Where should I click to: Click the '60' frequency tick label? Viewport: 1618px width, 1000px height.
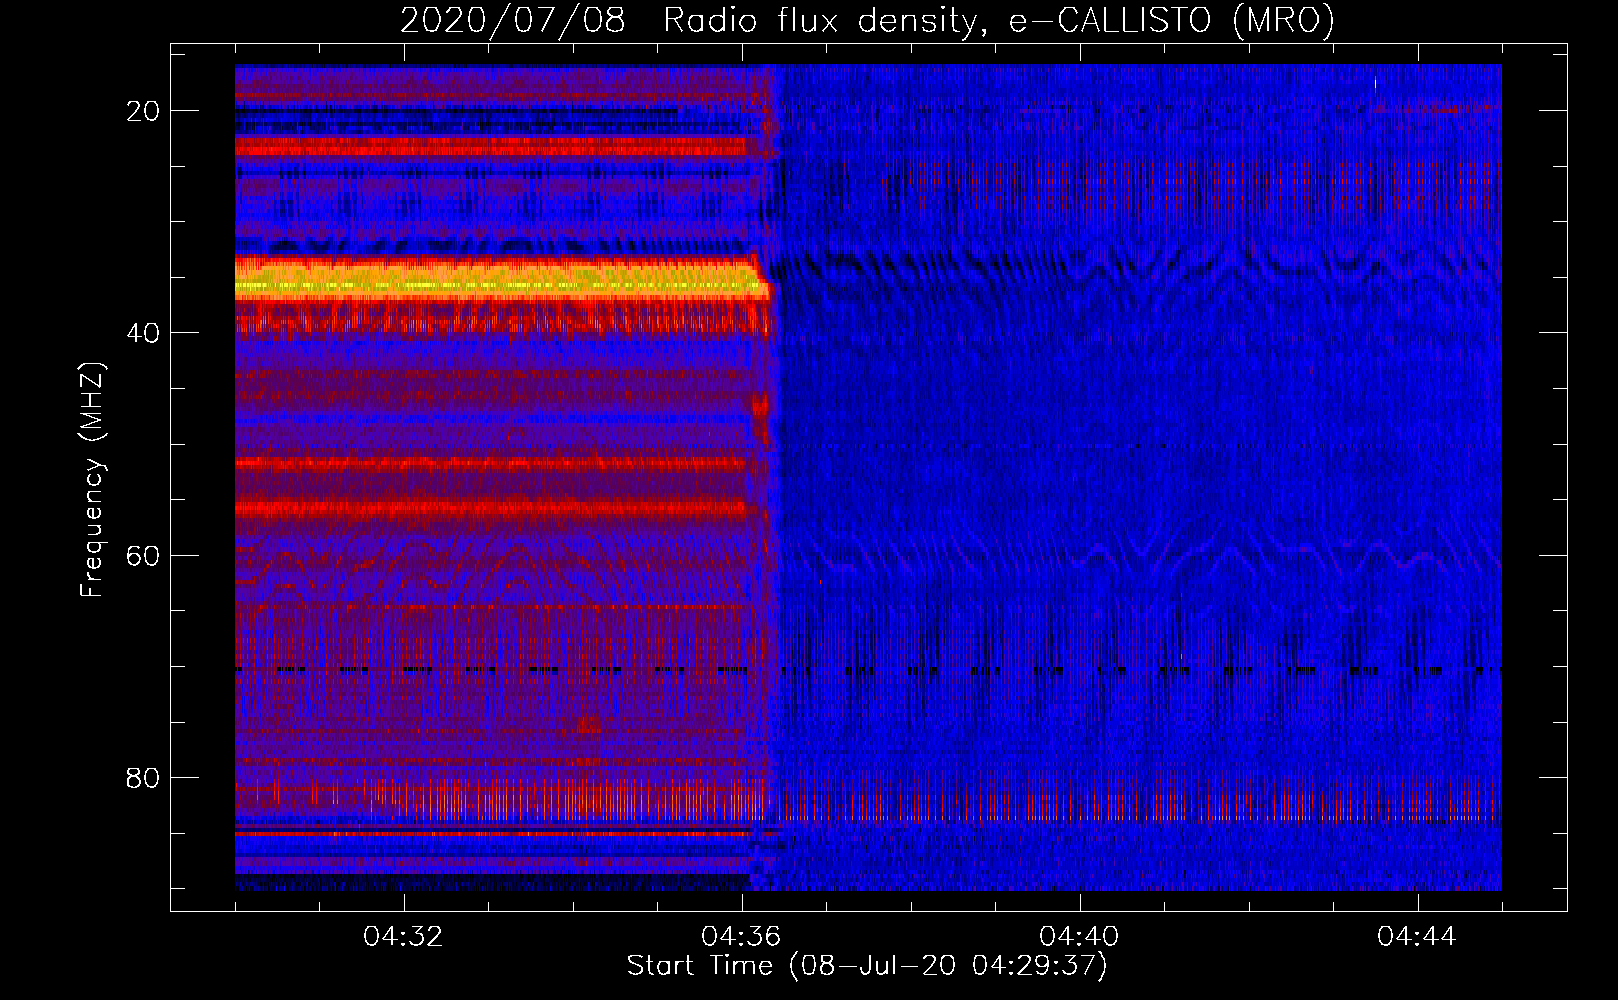point(143,555)
